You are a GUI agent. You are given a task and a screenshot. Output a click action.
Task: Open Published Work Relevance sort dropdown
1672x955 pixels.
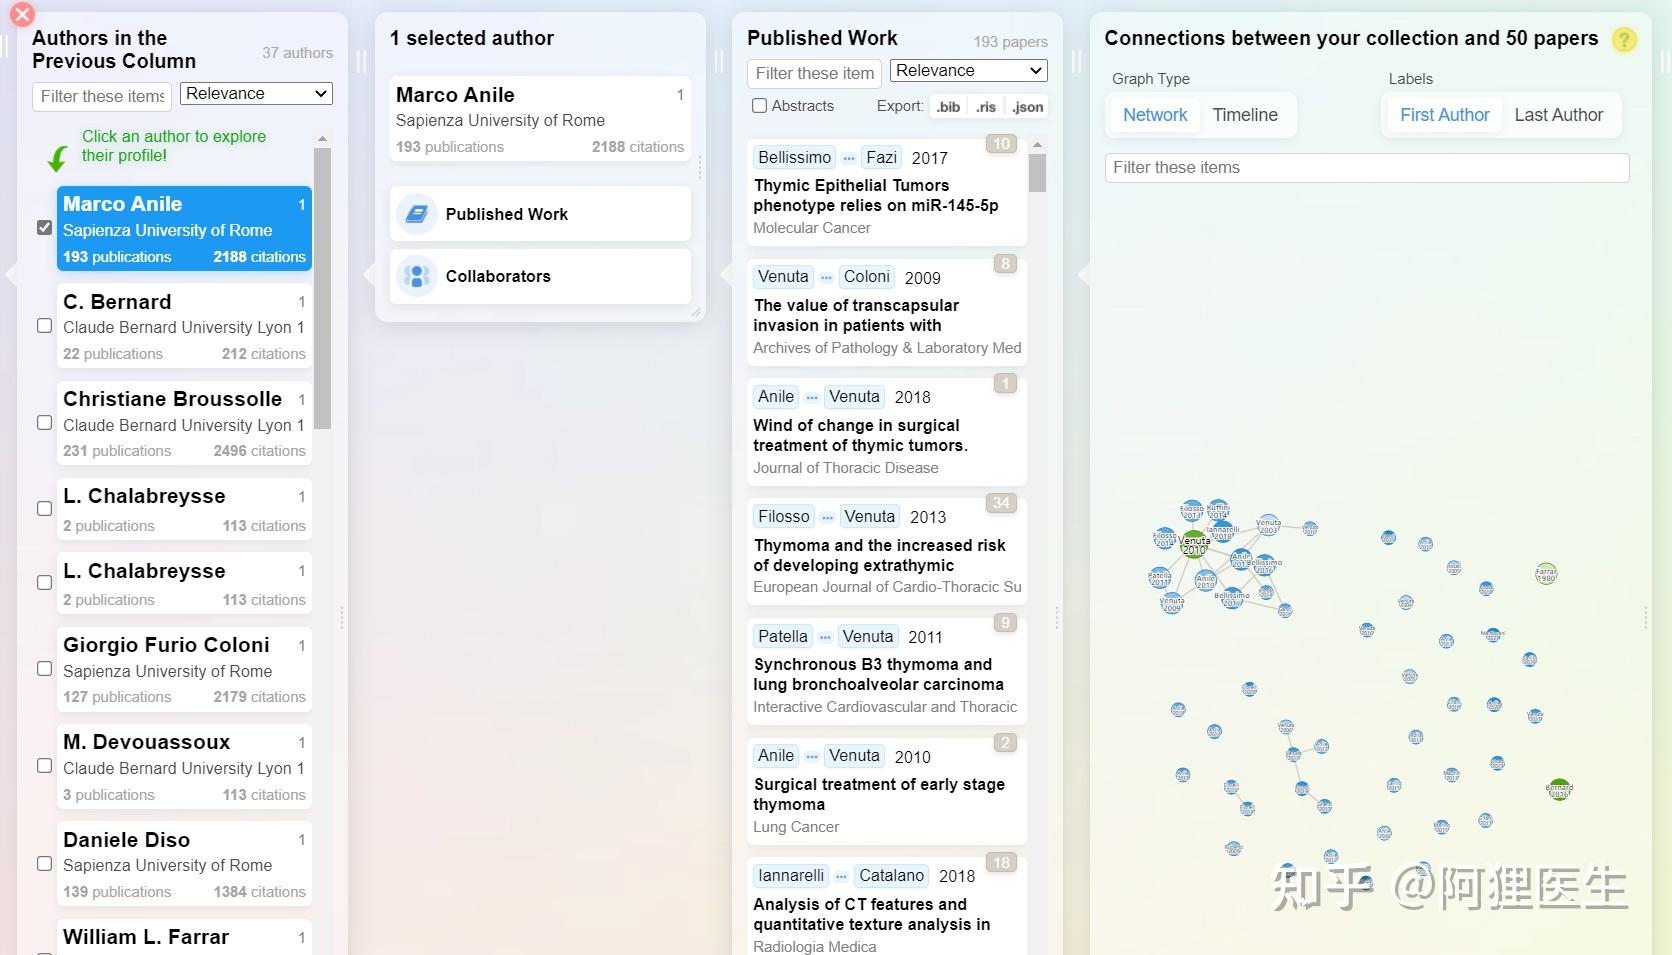point(968,71)
